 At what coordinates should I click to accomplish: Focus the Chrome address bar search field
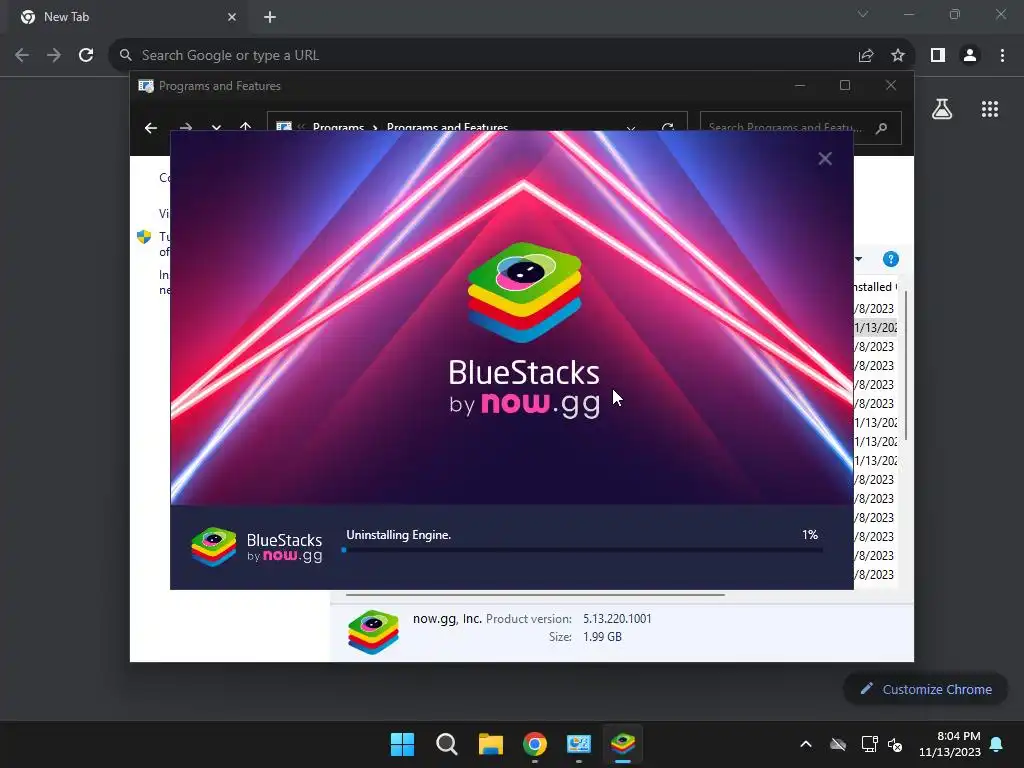click(x=483, y=56)
